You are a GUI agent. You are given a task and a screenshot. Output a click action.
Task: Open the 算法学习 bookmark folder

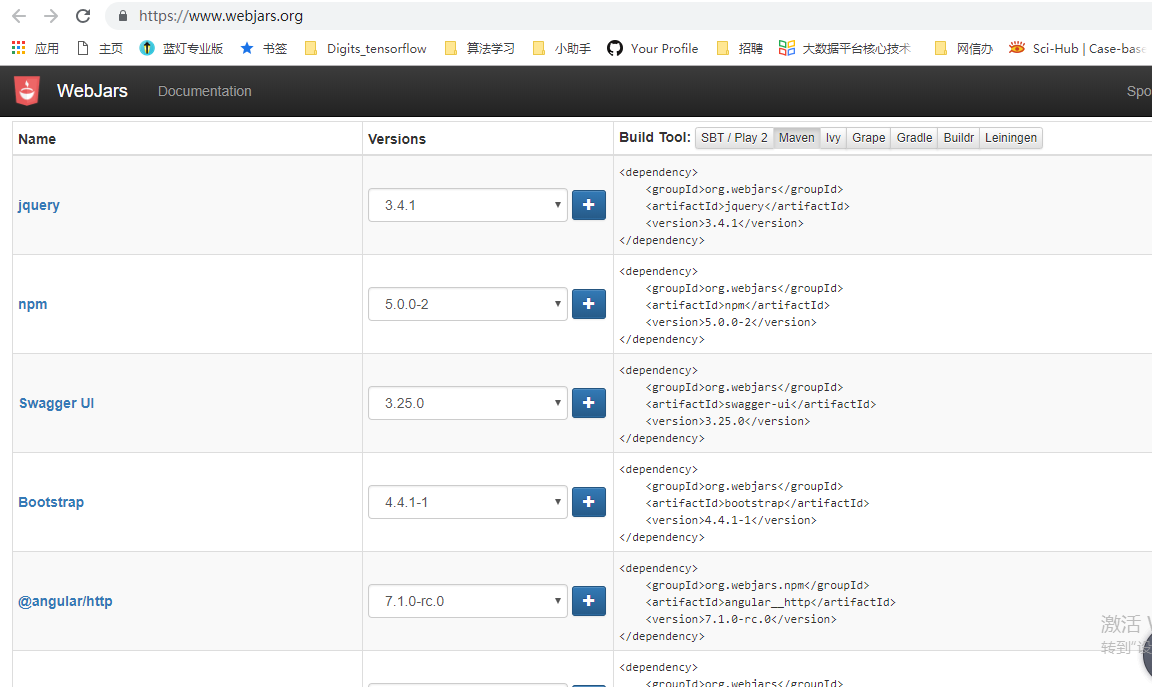[480, 48]
